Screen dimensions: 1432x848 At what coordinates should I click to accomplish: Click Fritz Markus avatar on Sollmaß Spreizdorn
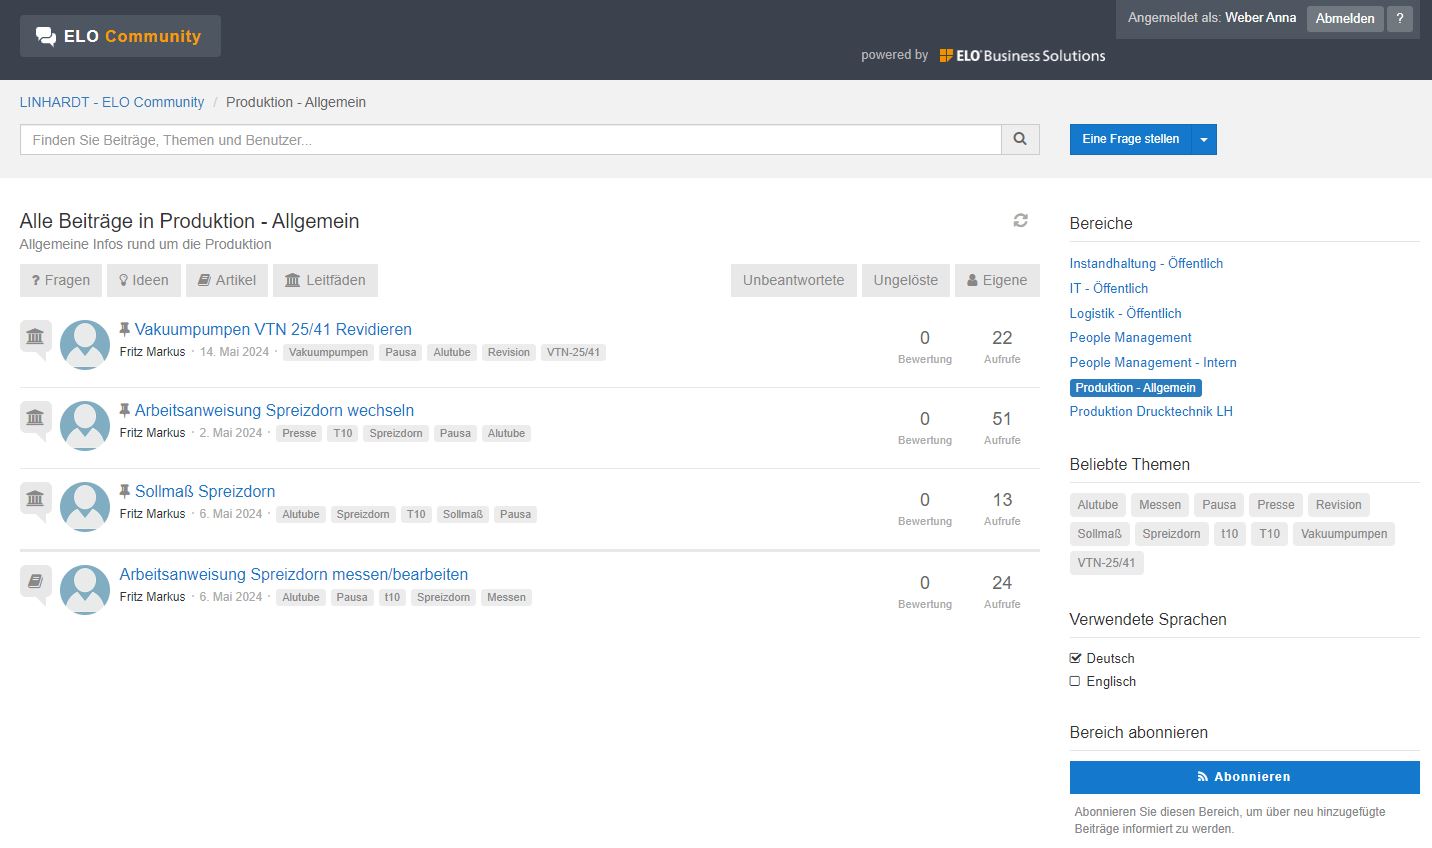(85, 507)
